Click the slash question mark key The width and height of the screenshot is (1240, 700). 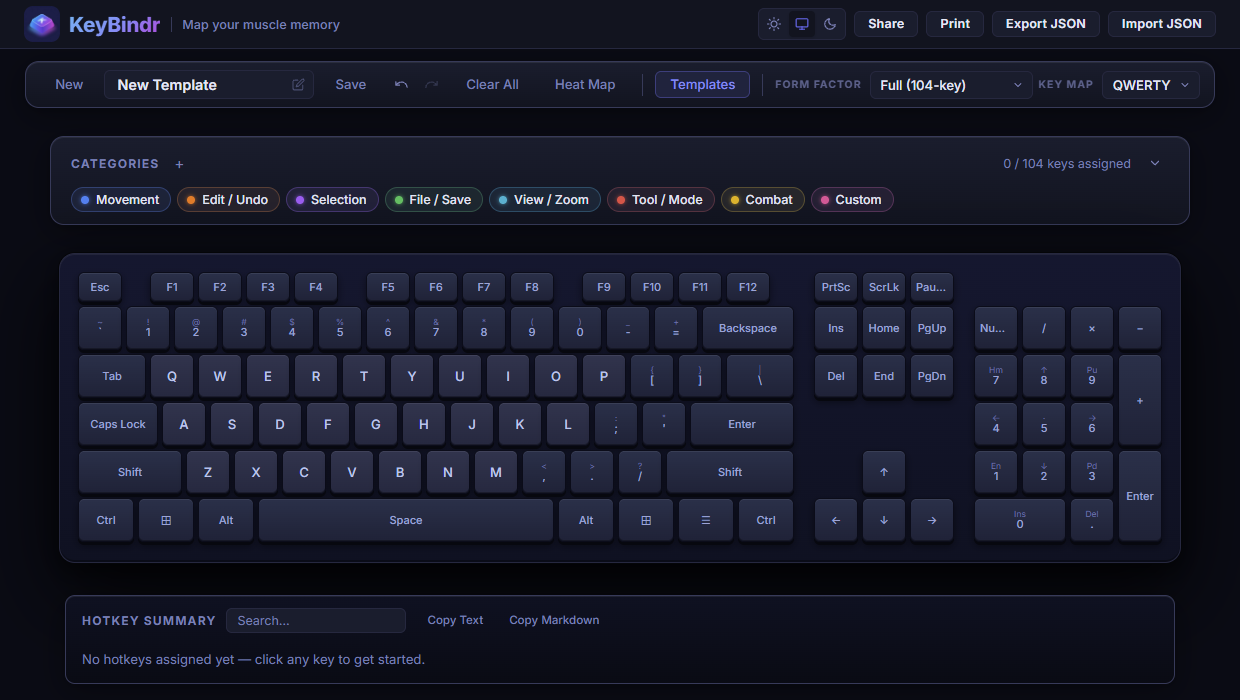[x=640, y=472]
